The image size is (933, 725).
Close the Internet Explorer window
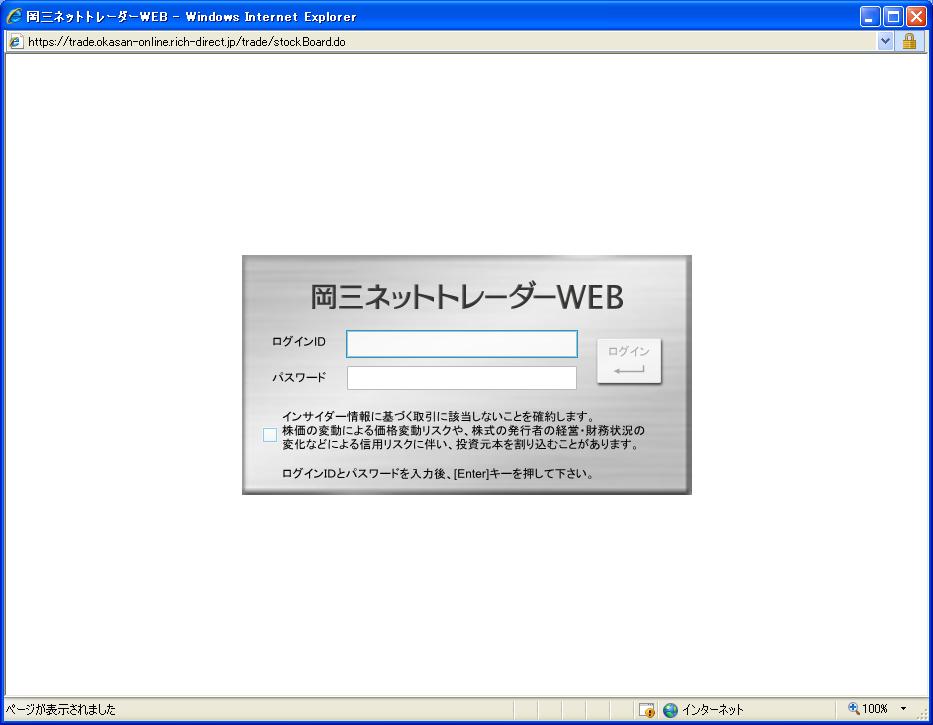click(x=916, y=17)
